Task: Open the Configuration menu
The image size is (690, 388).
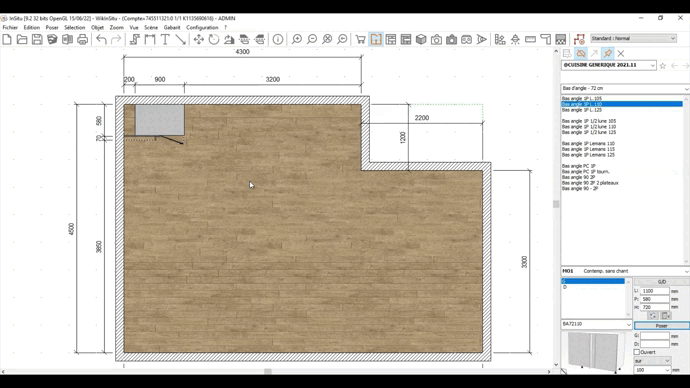Action: pos(202,27)
